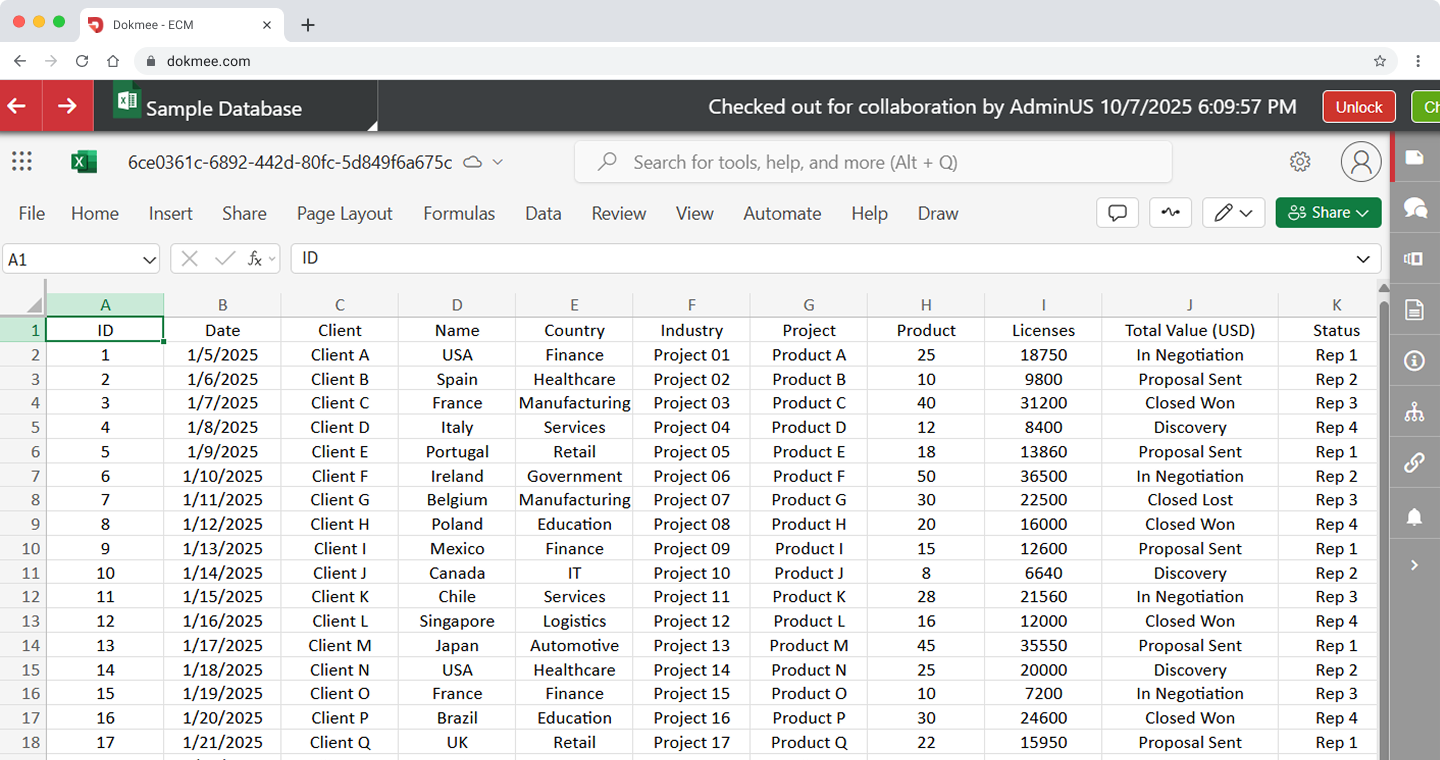Click the formula bar confirm checkmark icon
Screen dimensions: 1440x760
[x=225, y=259]
